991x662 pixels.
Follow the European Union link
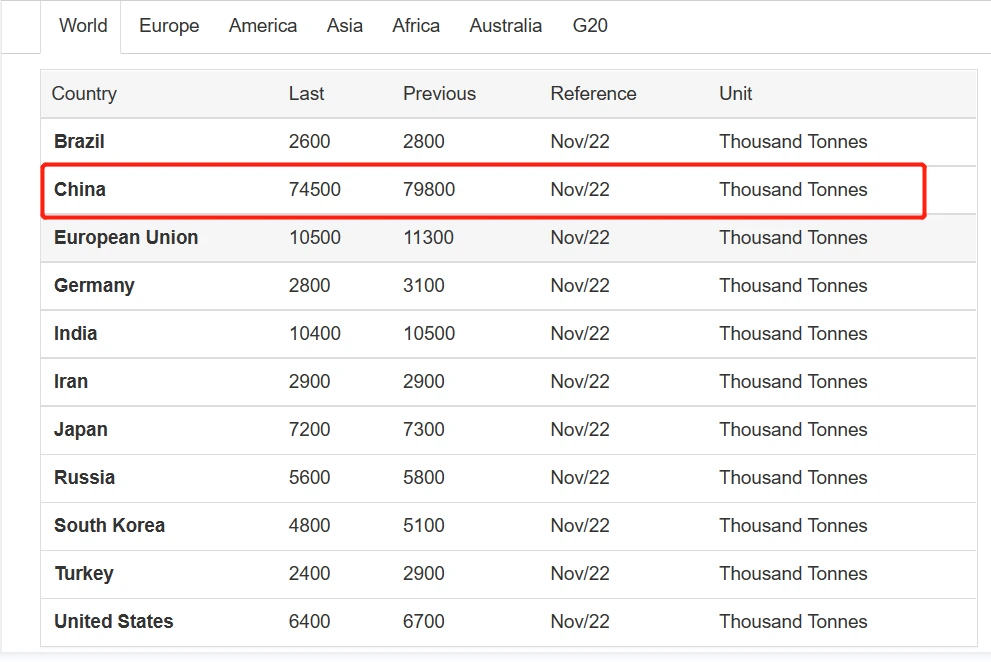point(126,238)
